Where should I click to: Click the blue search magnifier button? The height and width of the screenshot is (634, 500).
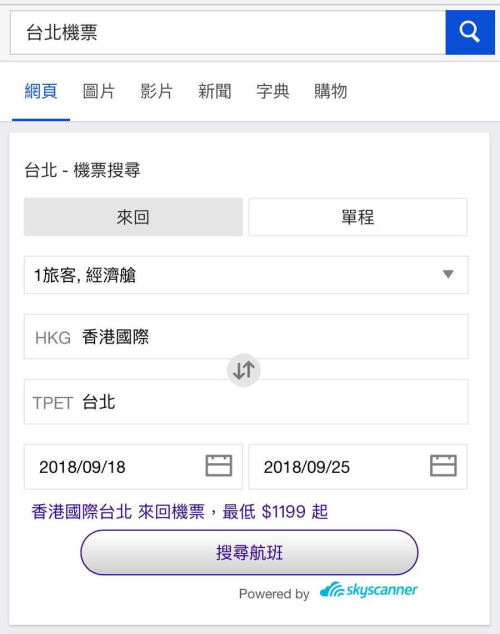pos(470,32)
